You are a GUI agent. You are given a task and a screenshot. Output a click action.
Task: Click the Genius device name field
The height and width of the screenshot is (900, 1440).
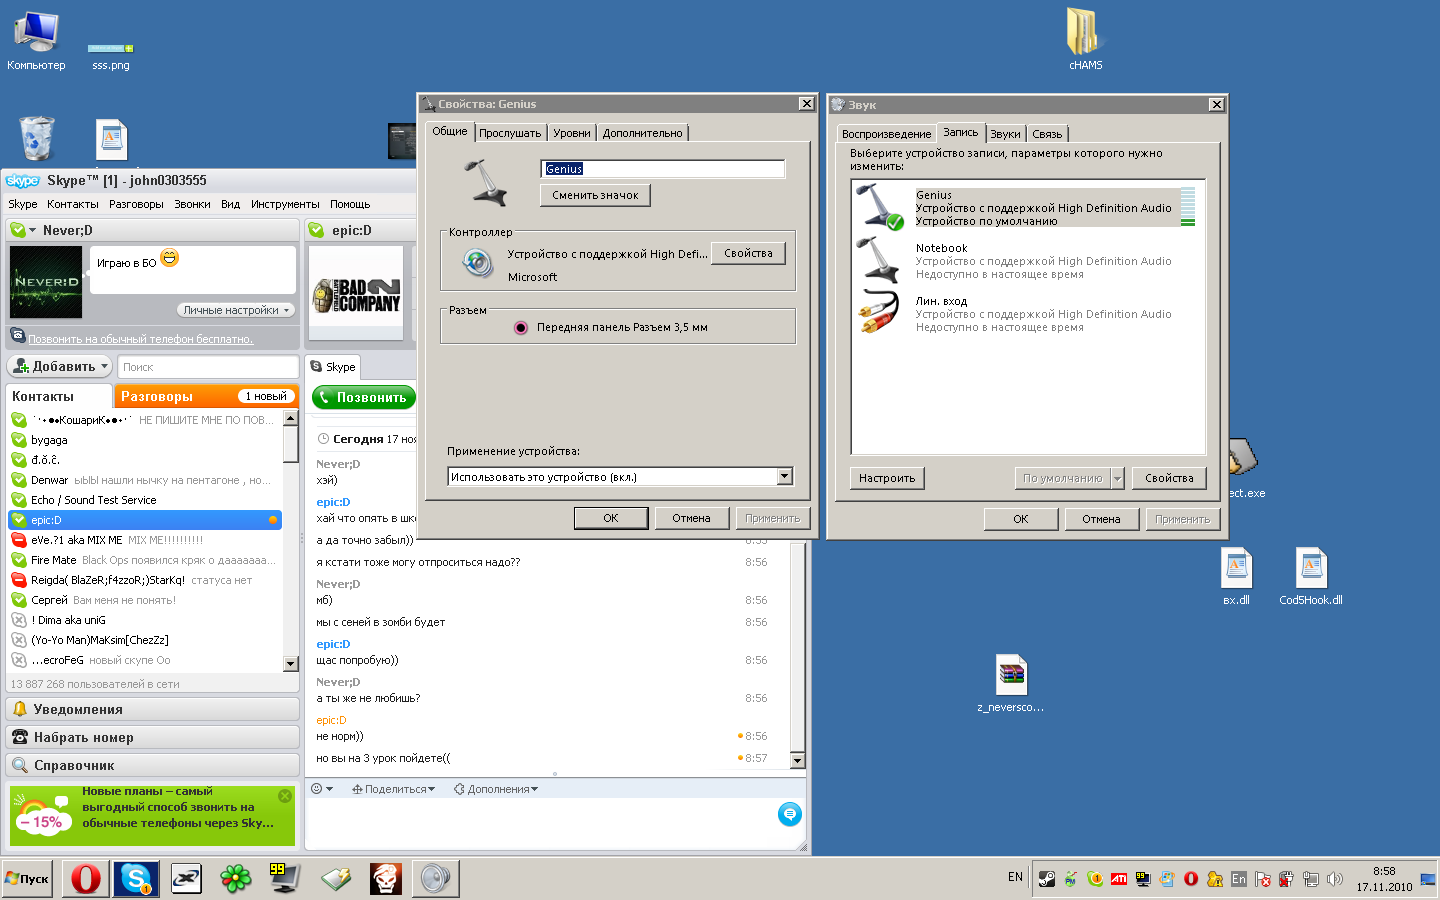click(663, 169)
